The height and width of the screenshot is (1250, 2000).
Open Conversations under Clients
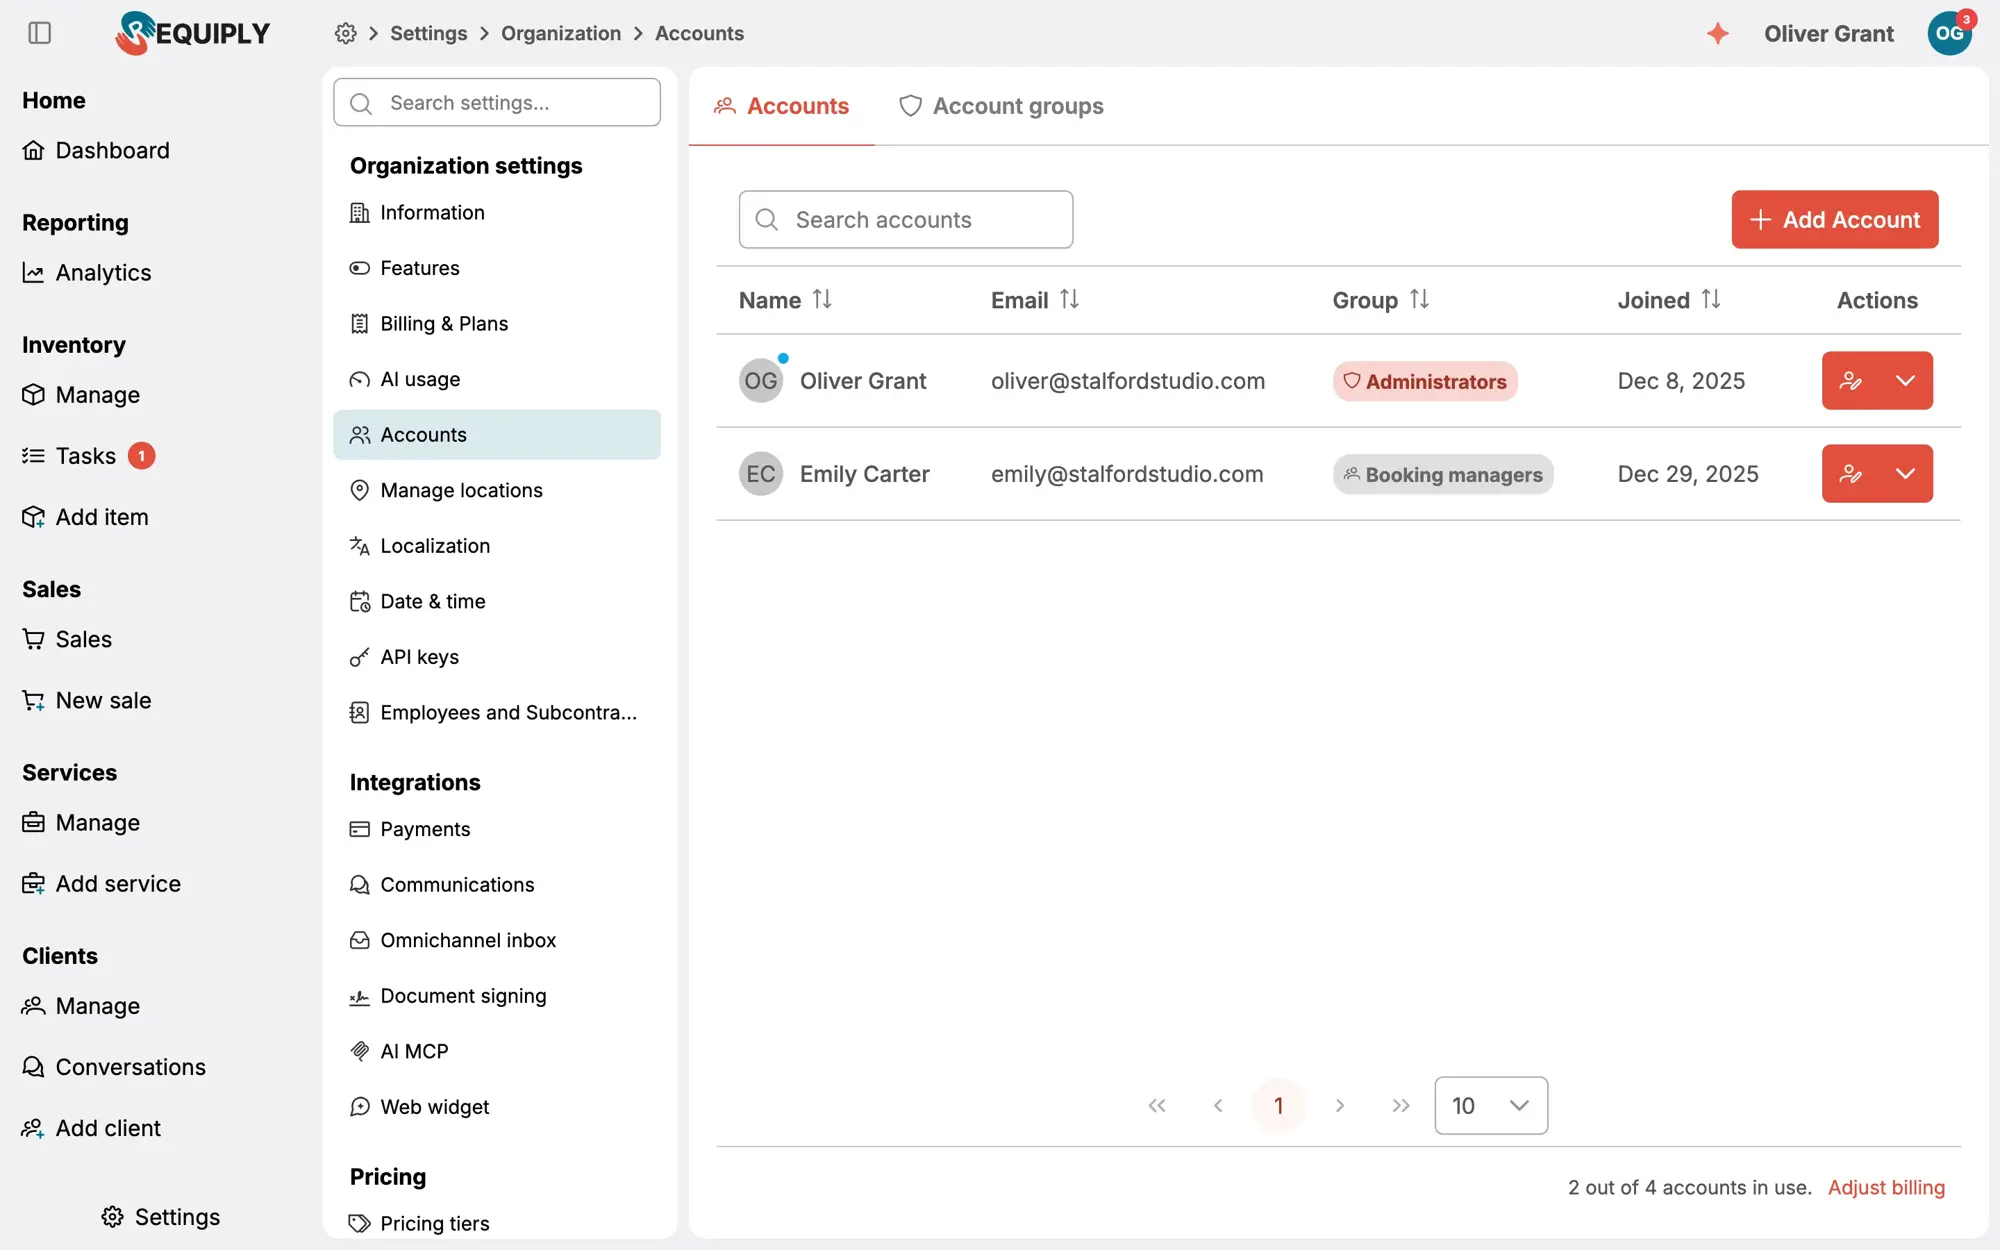[x=114, y=1066]
